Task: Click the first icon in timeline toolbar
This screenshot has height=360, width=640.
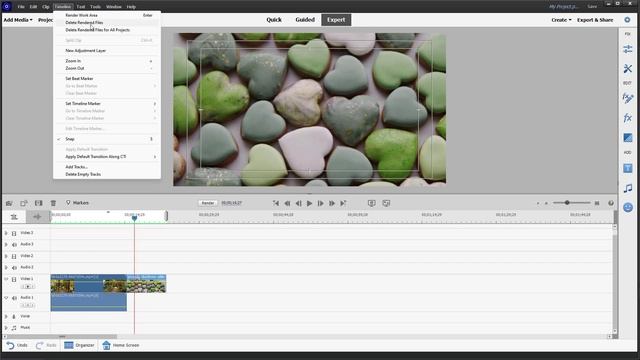Action: pyautogui.click(x=9, y=203)
